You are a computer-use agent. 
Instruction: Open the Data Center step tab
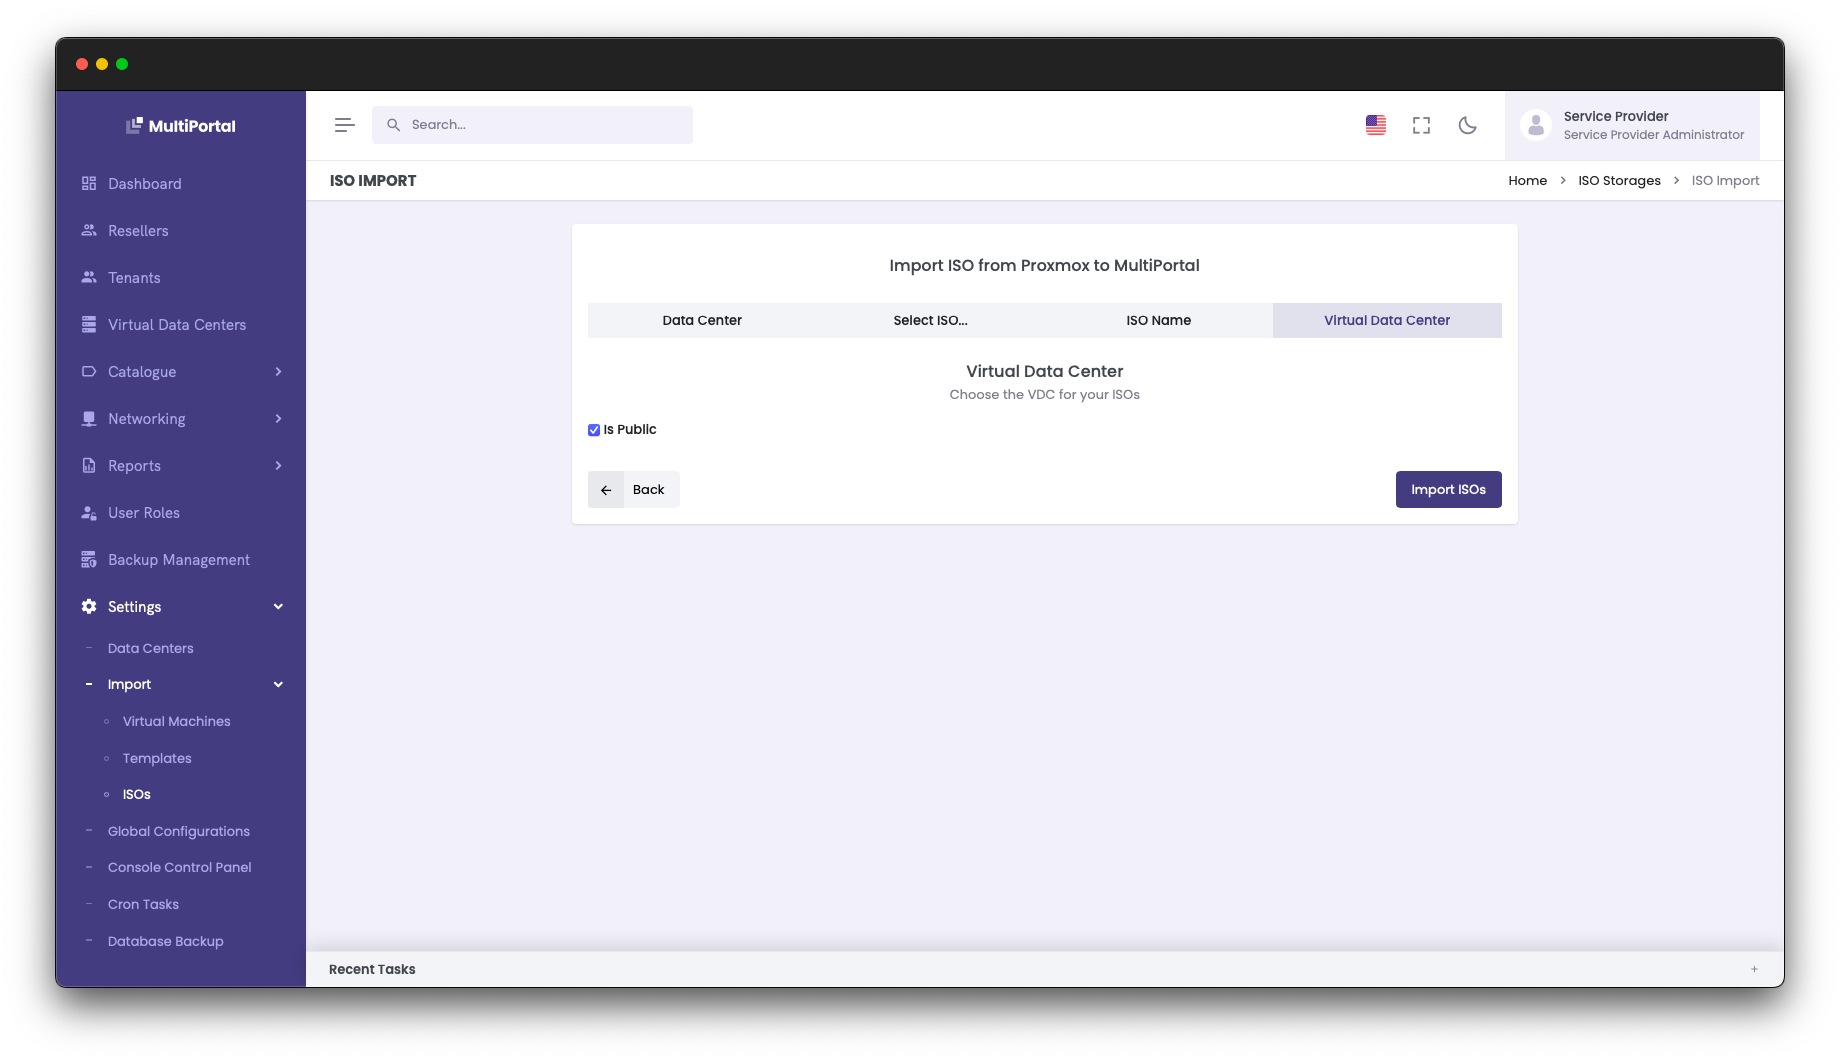(702, 320)
